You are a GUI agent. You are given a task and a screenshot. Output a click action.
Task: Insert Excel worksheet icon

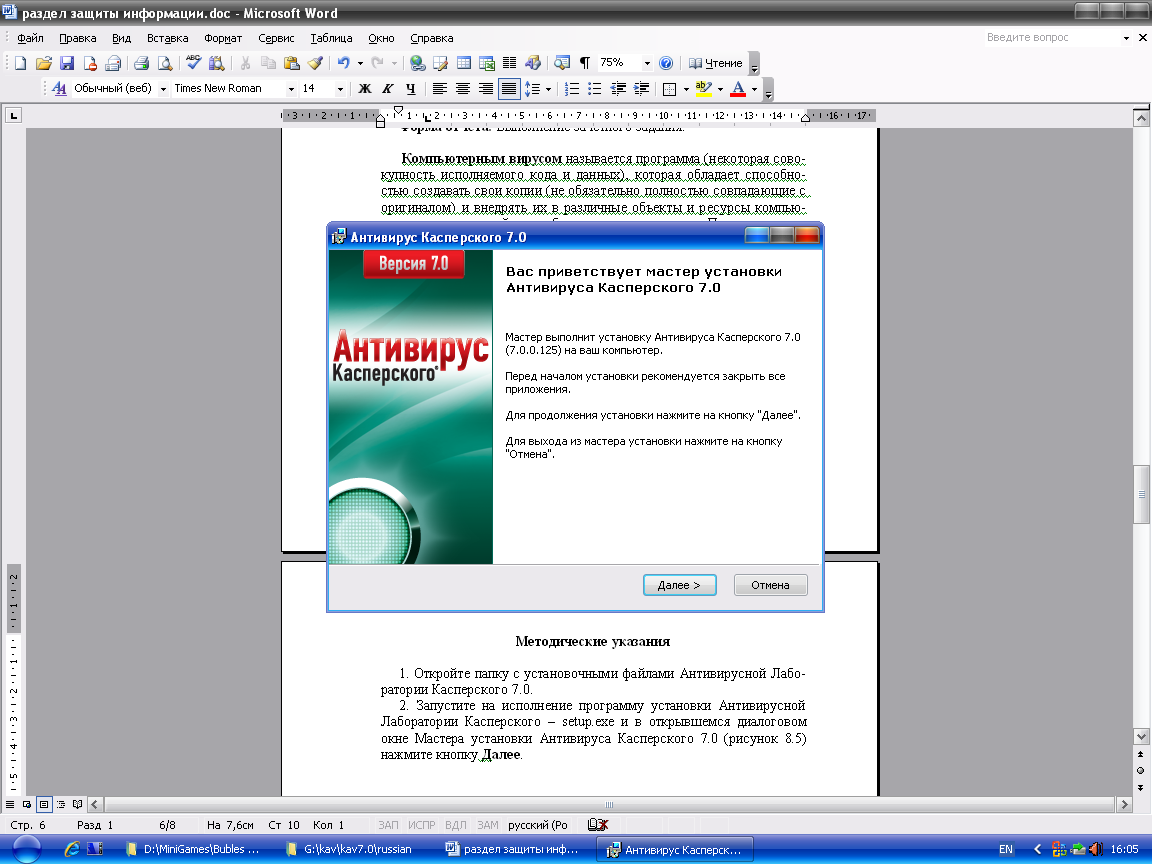(x=486, y=63)
